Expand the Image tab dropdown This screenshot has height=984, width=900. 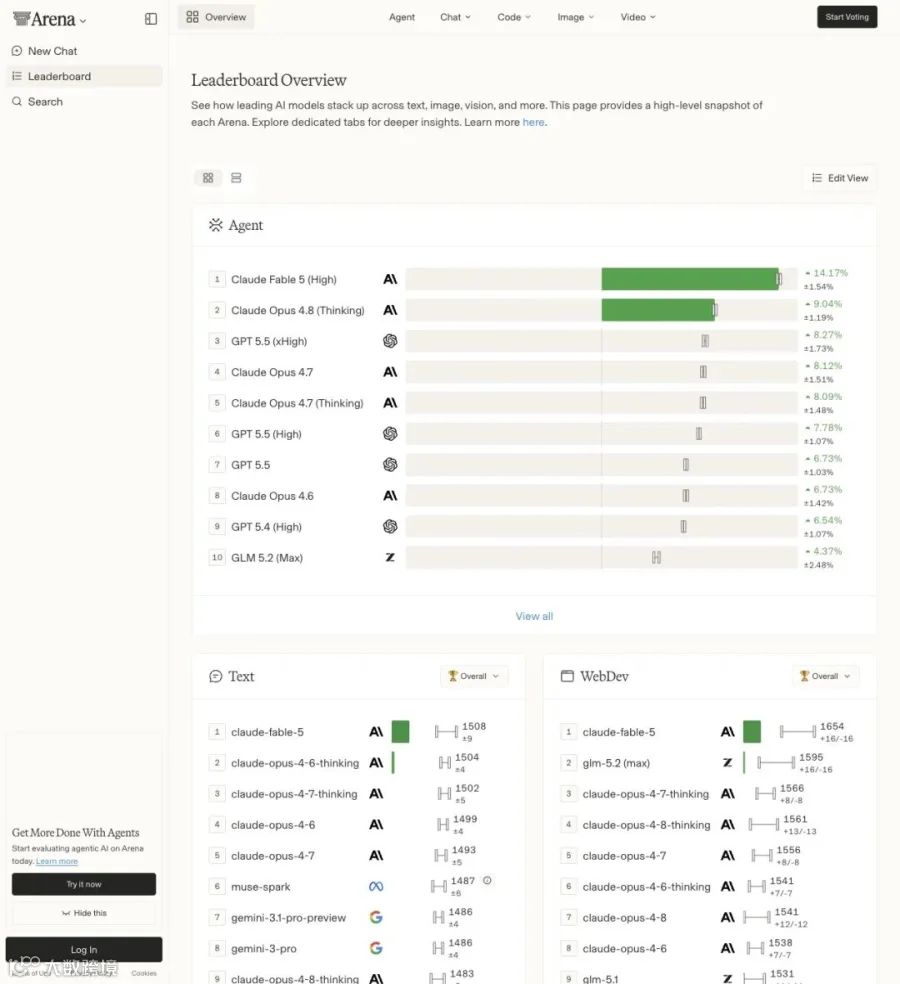coord(576,17)
